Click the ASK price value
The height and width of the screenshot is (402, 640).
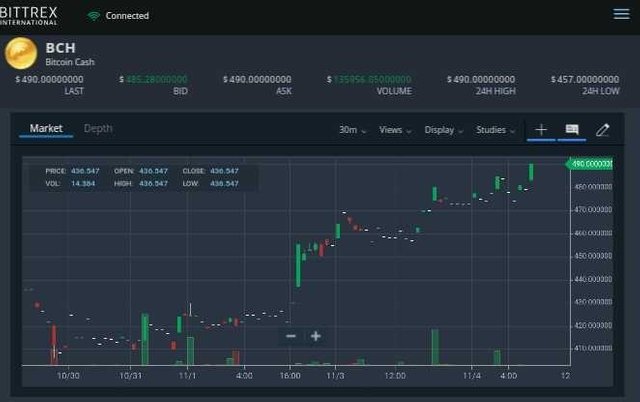pyautogui.click(x=257, y=79)
